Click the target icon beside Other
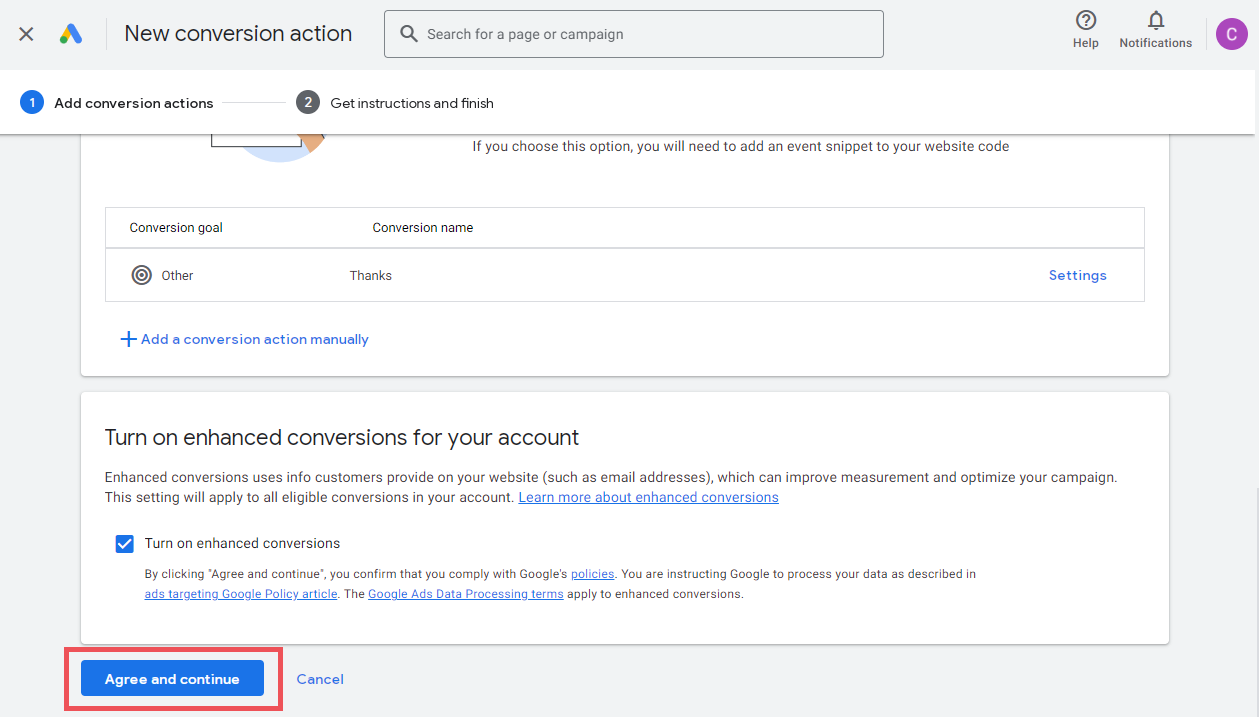This screenshot has width=1259, height=717. pos(142,275)
